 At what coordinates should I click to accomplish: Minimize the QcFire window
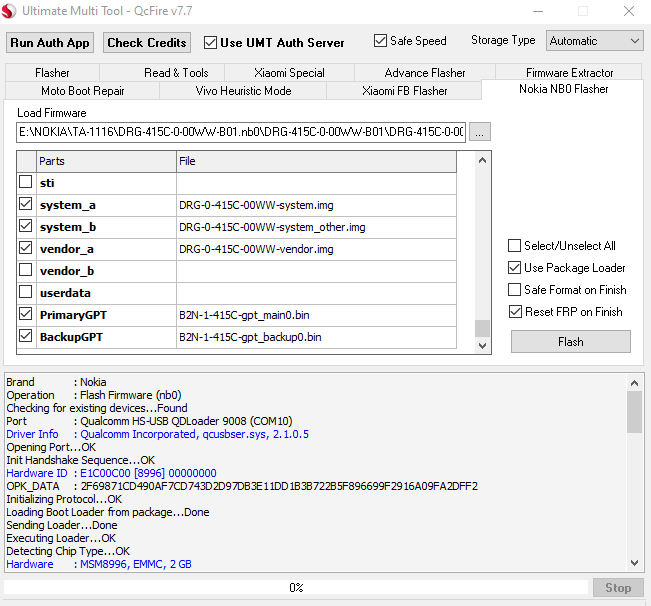(538, 11)
